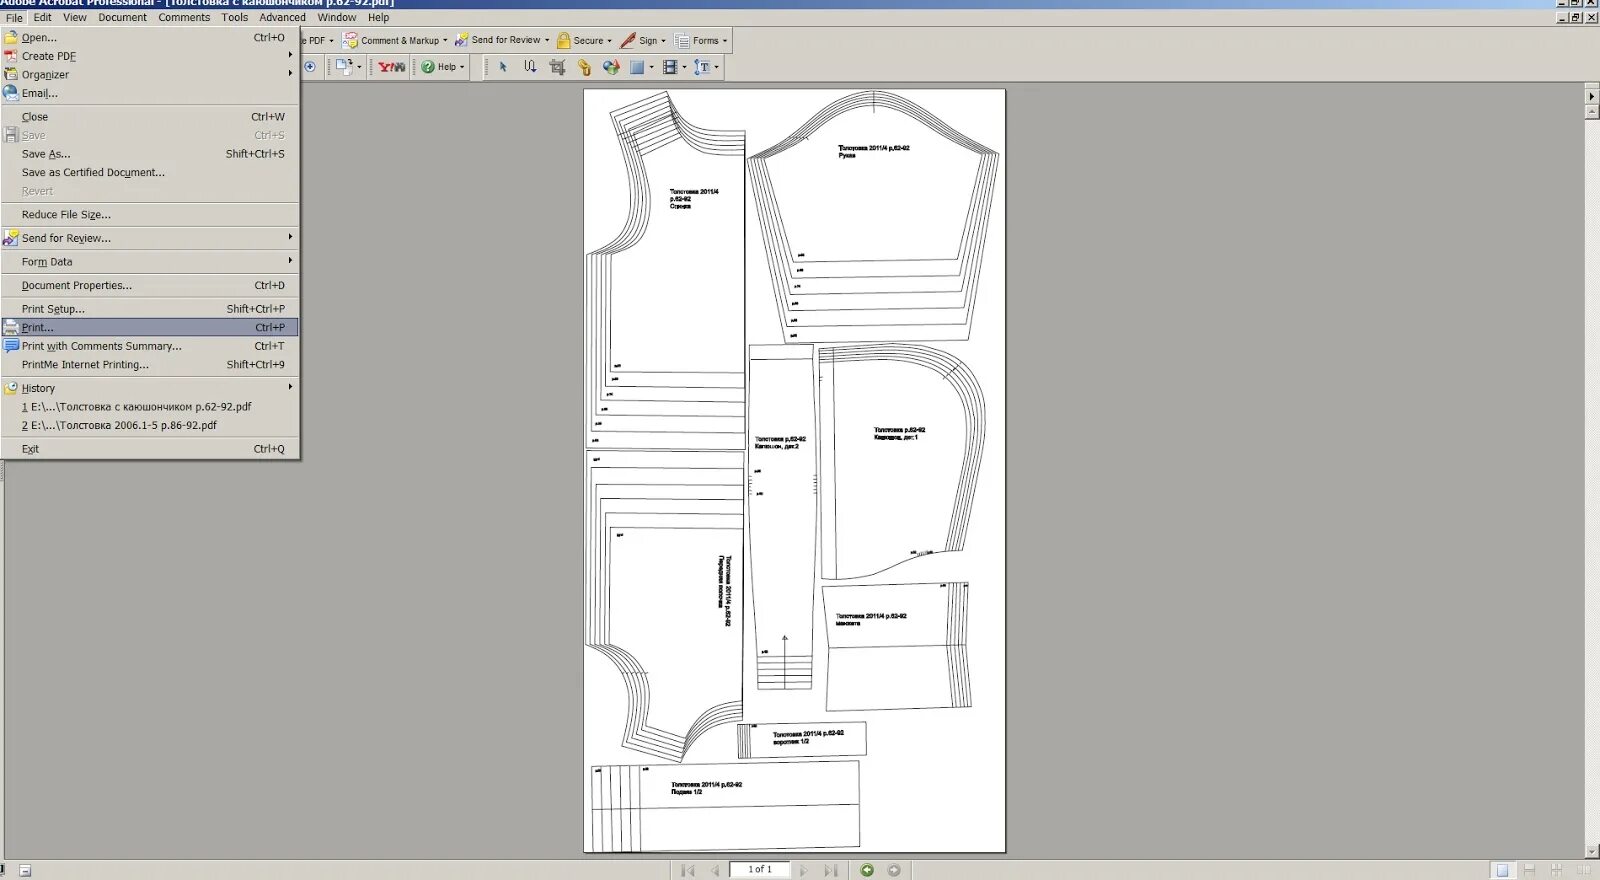Switch to Continuous-Facing page layout
The width and height of the screenshot is (1600, 880).
[x=1556, y=871]
